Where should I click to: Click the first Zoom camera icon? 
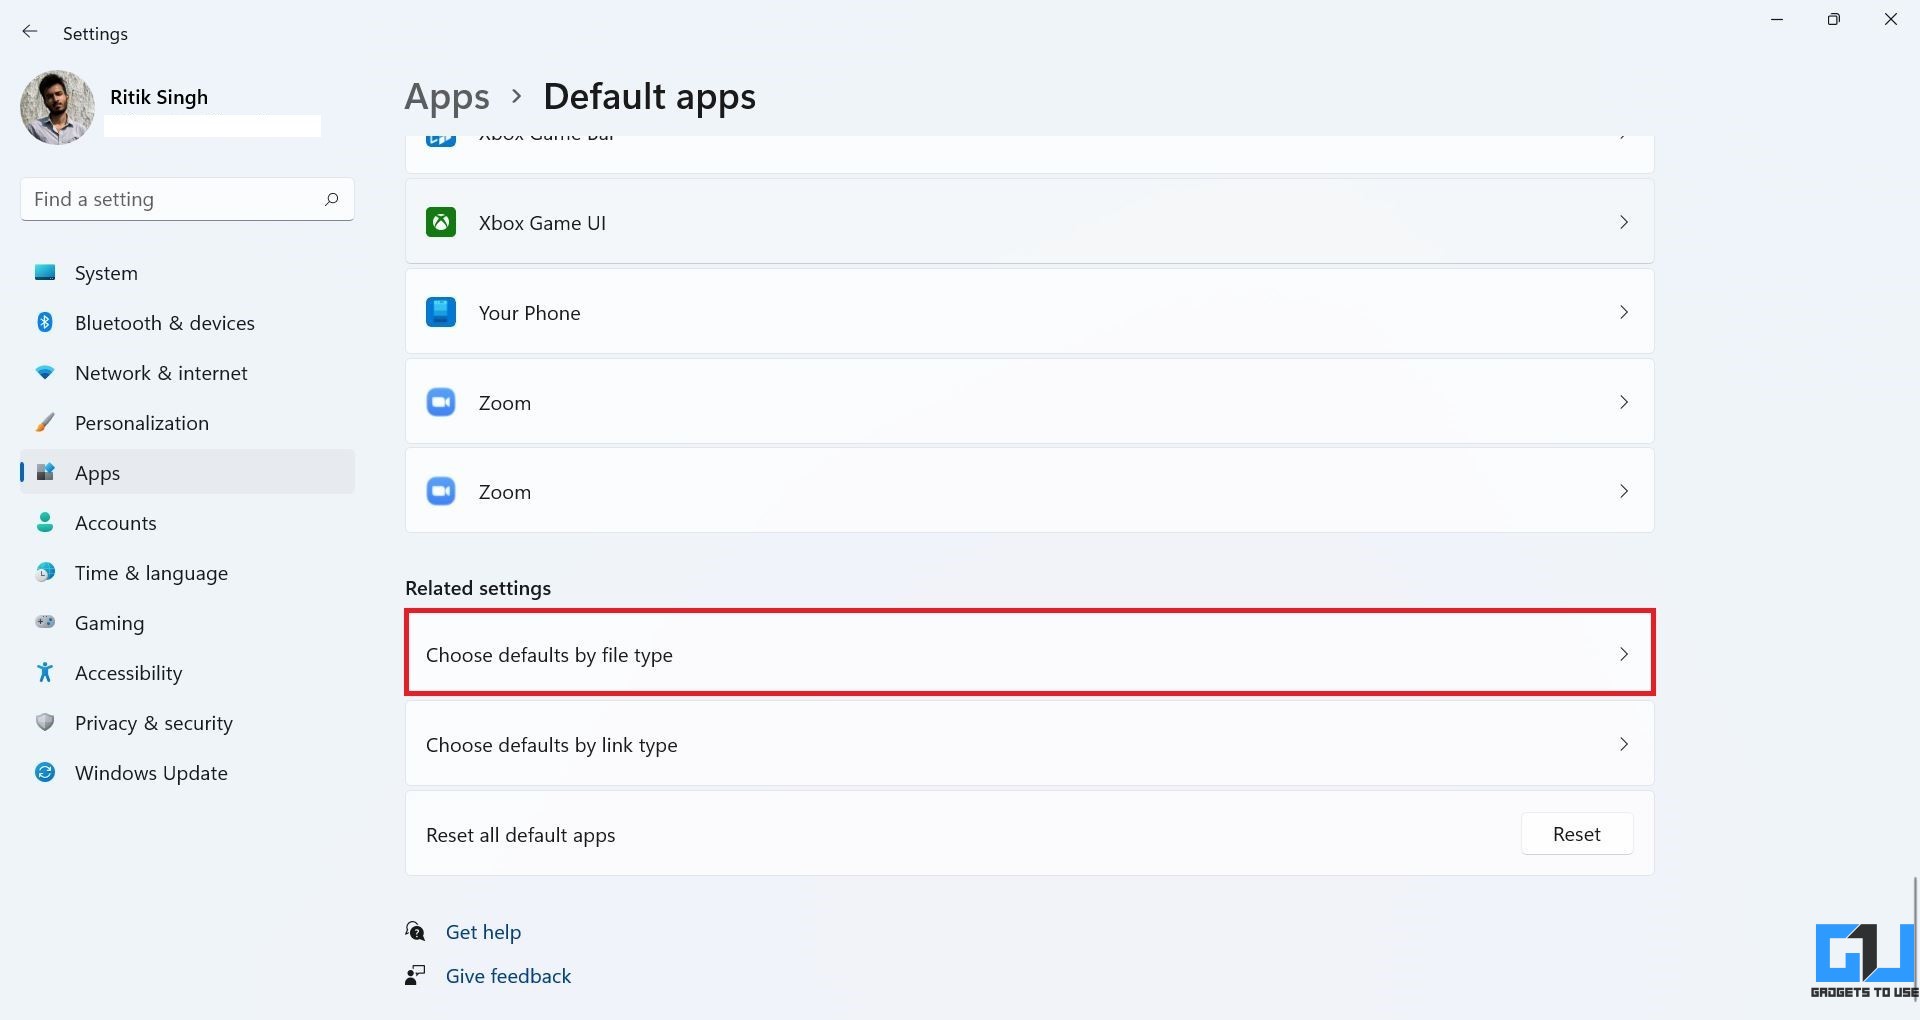tap(441, 402)
